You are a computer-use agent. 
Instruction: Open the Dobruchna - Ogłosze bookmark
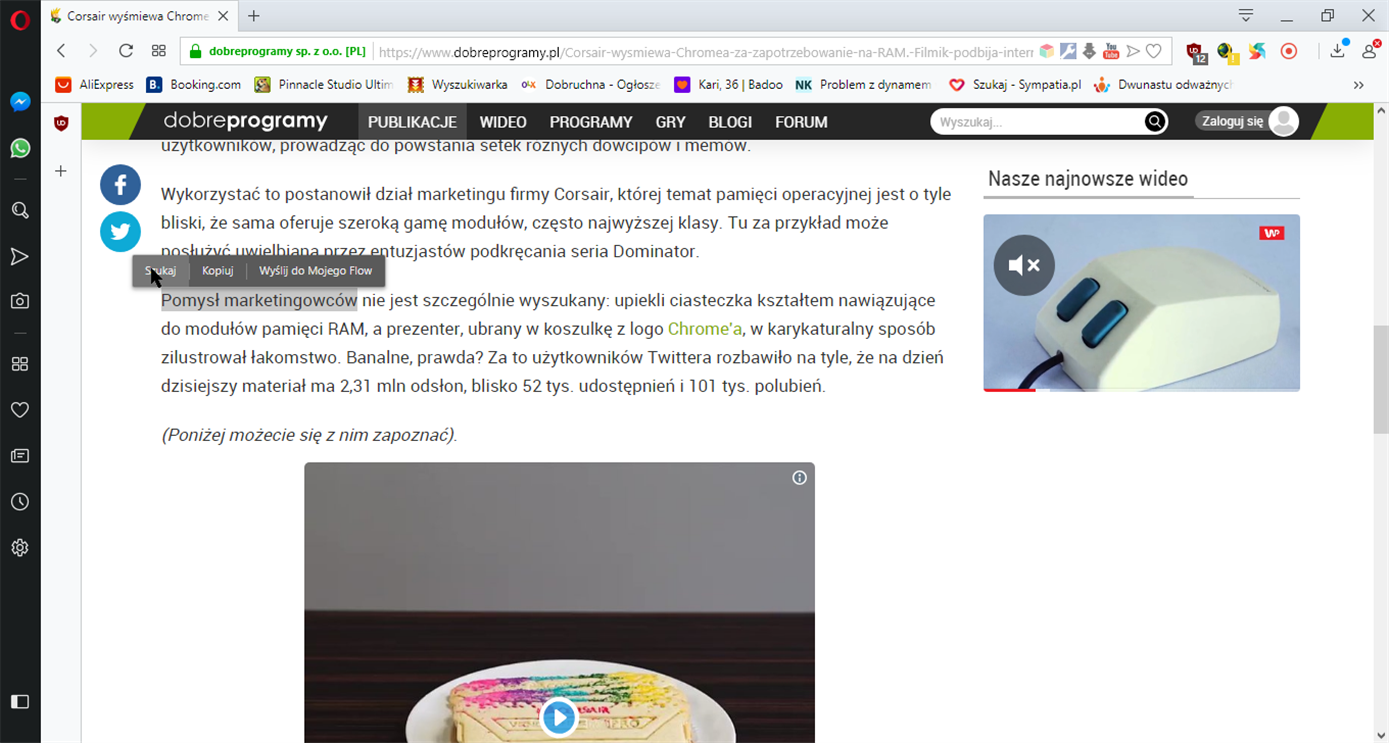(x=591, y=85)
